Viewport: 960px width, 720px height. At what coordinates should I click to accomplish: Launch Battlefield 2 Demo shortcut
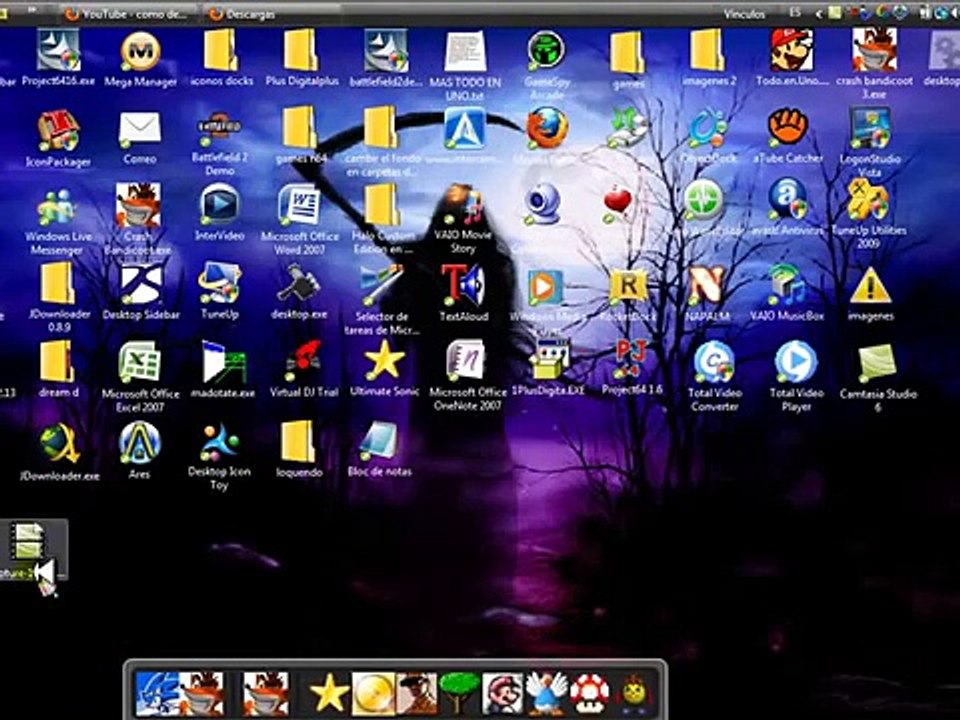(x=219, y=129)
